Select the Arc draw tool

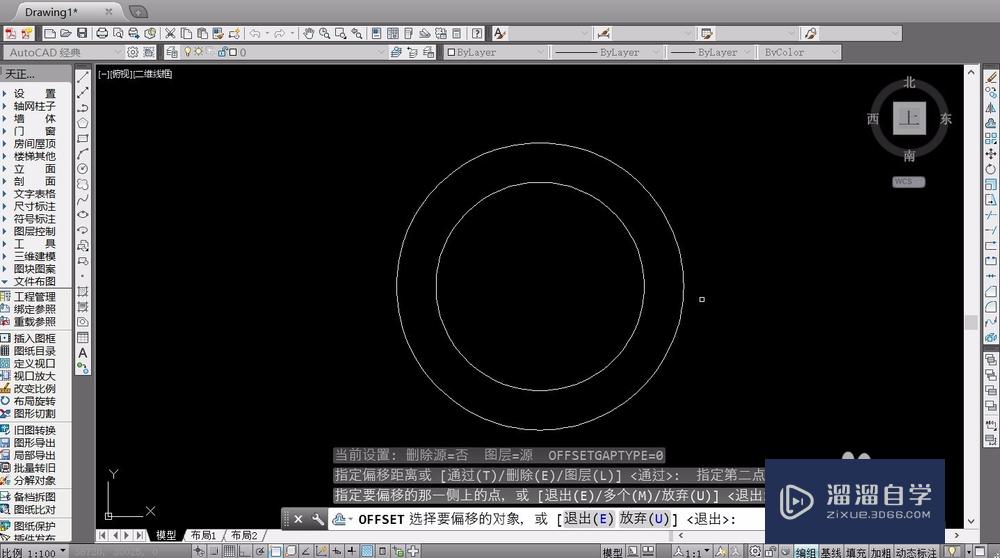click(83, 154)
